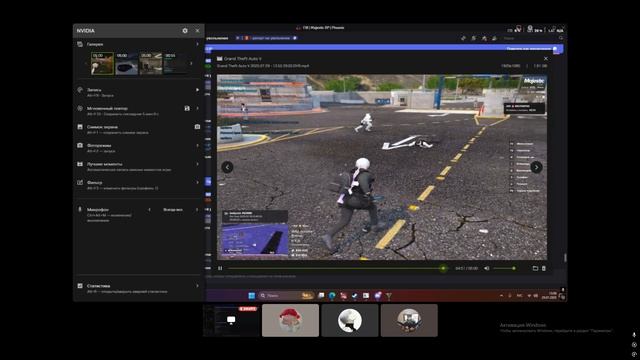Mute the video with speaker icon
Image resolution: width=640 pixels, height=360 pixels.
click(487, 268)
